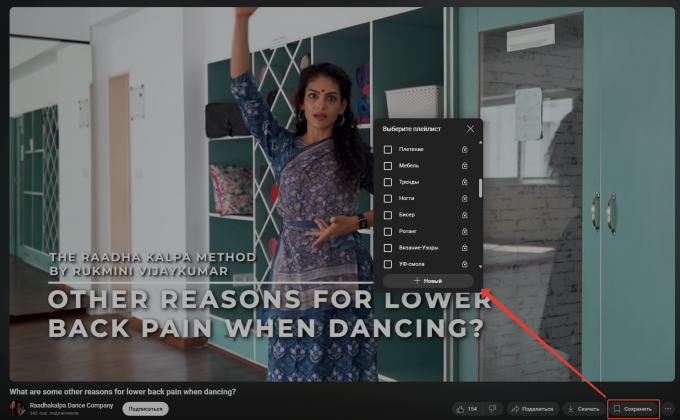Click the Сохранить bookmark button
Screen dimensions: 680x420
pos(633,409)
